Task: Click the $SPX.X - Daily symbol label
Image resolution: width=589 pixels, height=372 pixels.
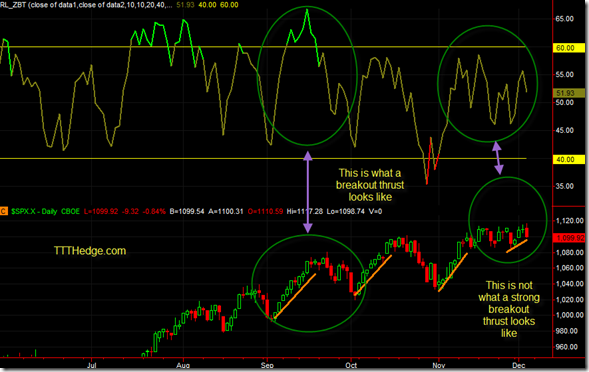Action: pyautogui.click(x=34, y=212)
